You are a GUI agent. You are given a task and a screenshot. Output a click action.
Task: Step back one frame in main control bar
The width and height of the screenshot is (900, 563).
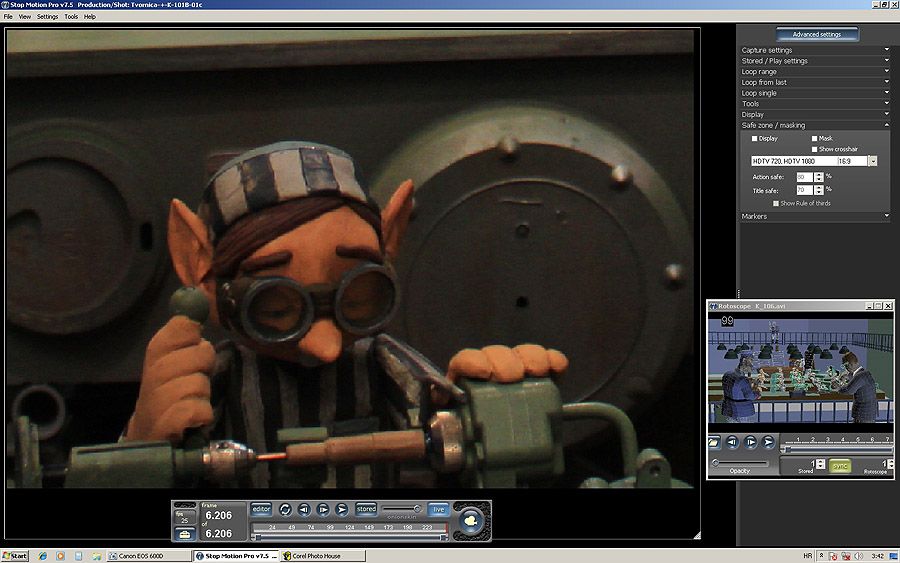coord(304,510)
